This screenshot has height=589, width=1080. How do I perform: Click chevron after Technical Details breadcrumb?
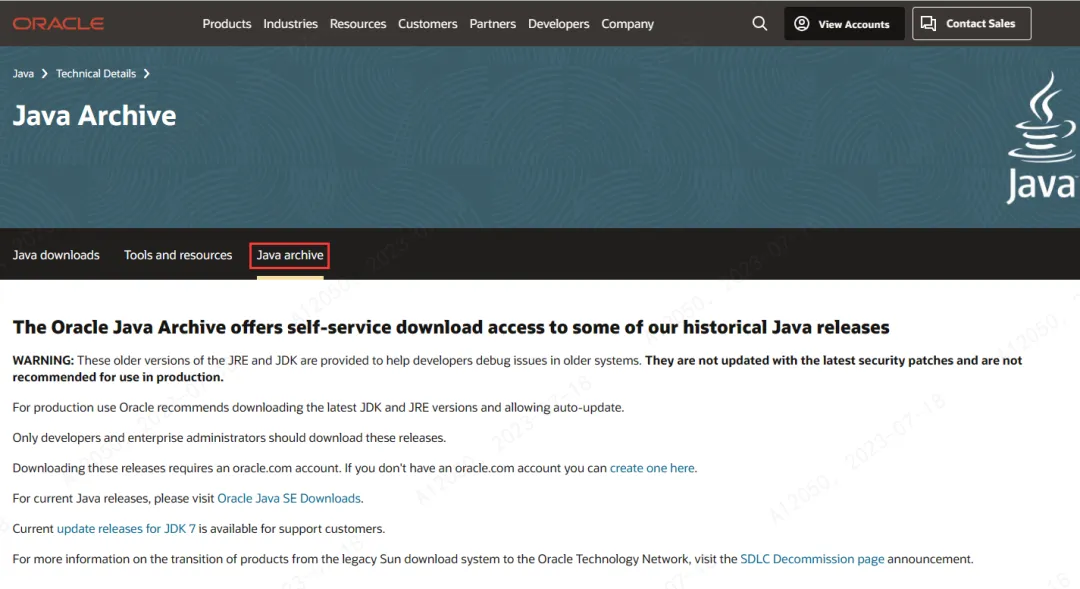(147, 74)
